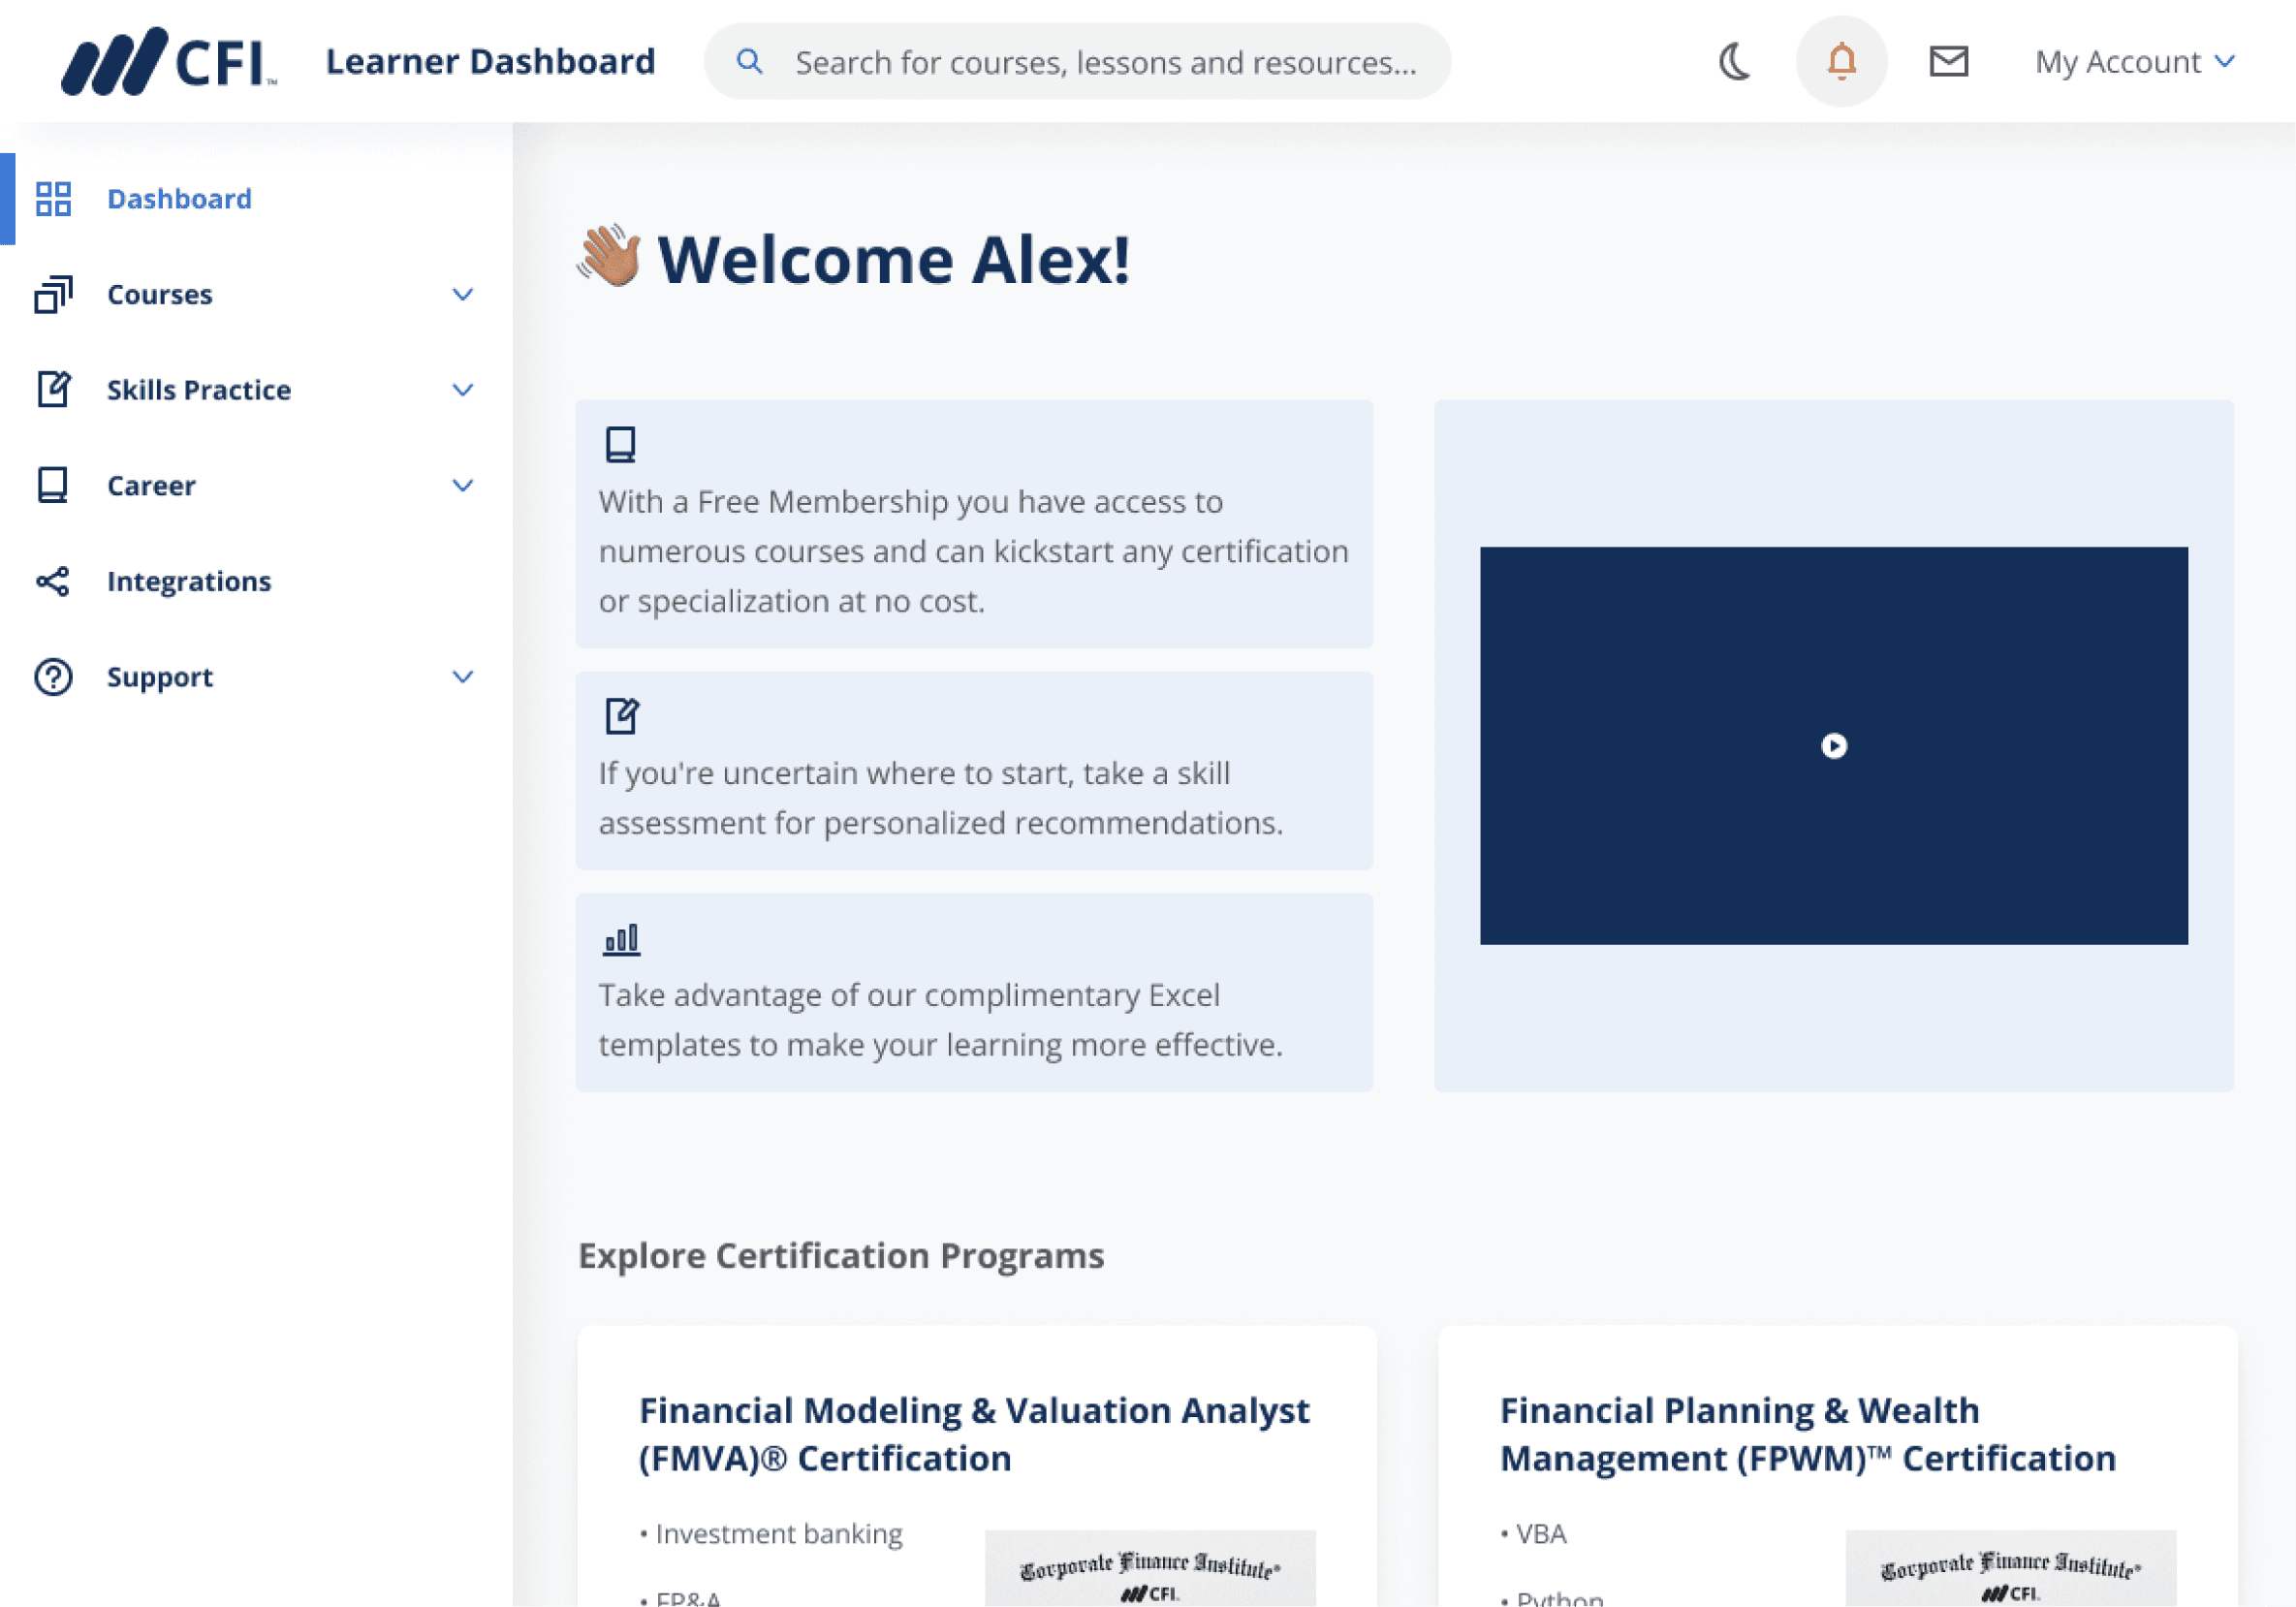The height and width of the screenshot is (1607, 2296).
Task: Expand the Career menu chevron
Action: [462, 486]
